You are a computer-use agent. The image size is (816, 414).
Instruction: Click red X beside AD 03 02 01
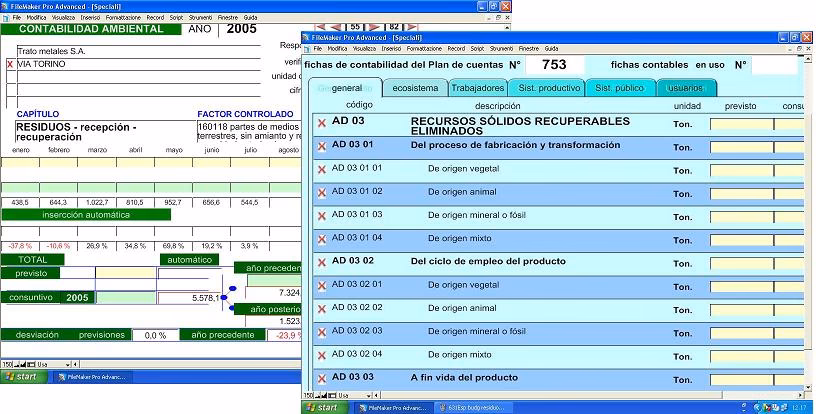point(322,286)
